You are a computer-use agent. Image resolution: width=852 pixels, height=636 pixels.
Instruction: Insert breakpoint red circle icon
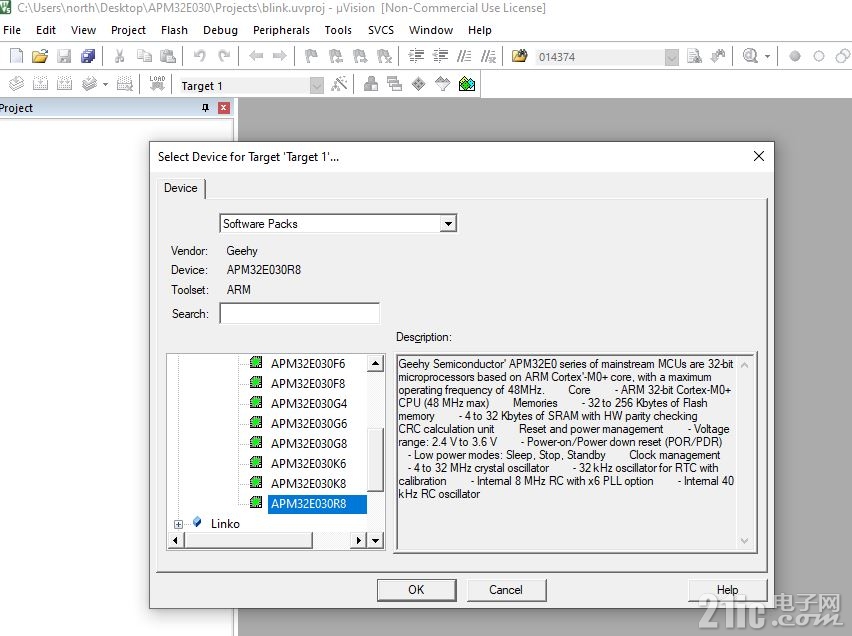[795, 56]
